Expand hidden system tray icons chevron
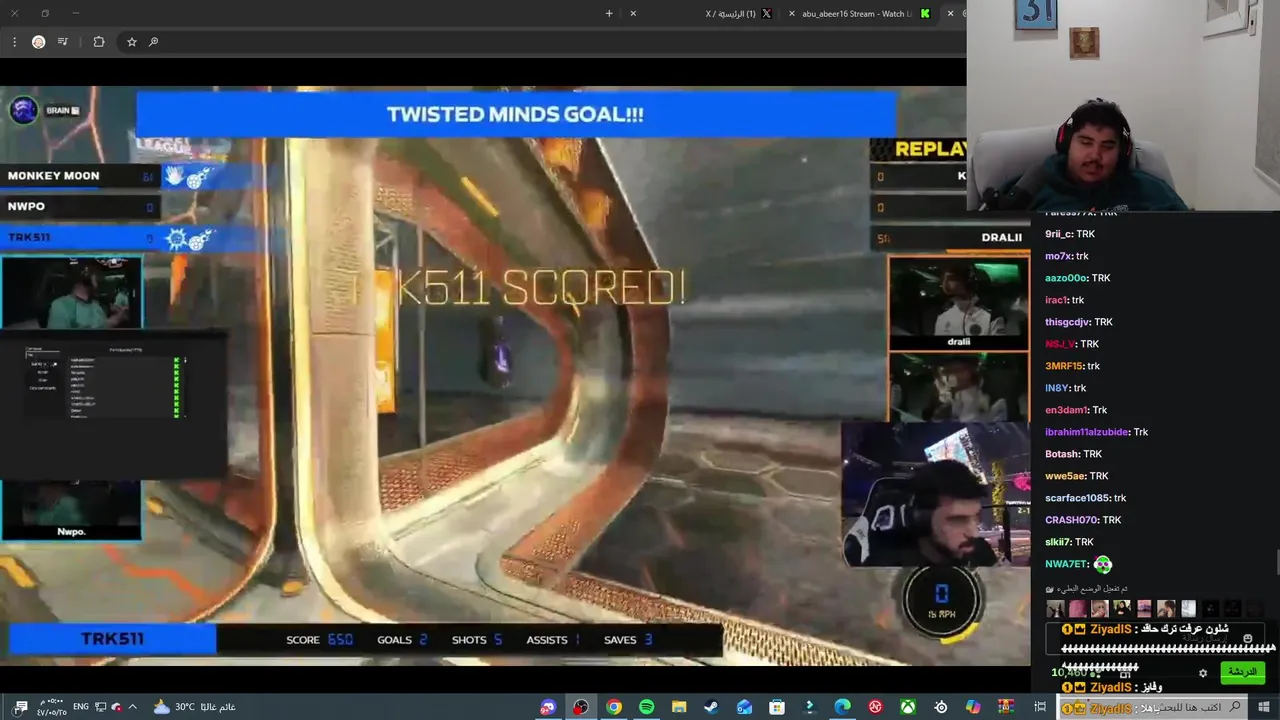The width and height of the screenshot is (1280, 720). click(x=132, y=707)
